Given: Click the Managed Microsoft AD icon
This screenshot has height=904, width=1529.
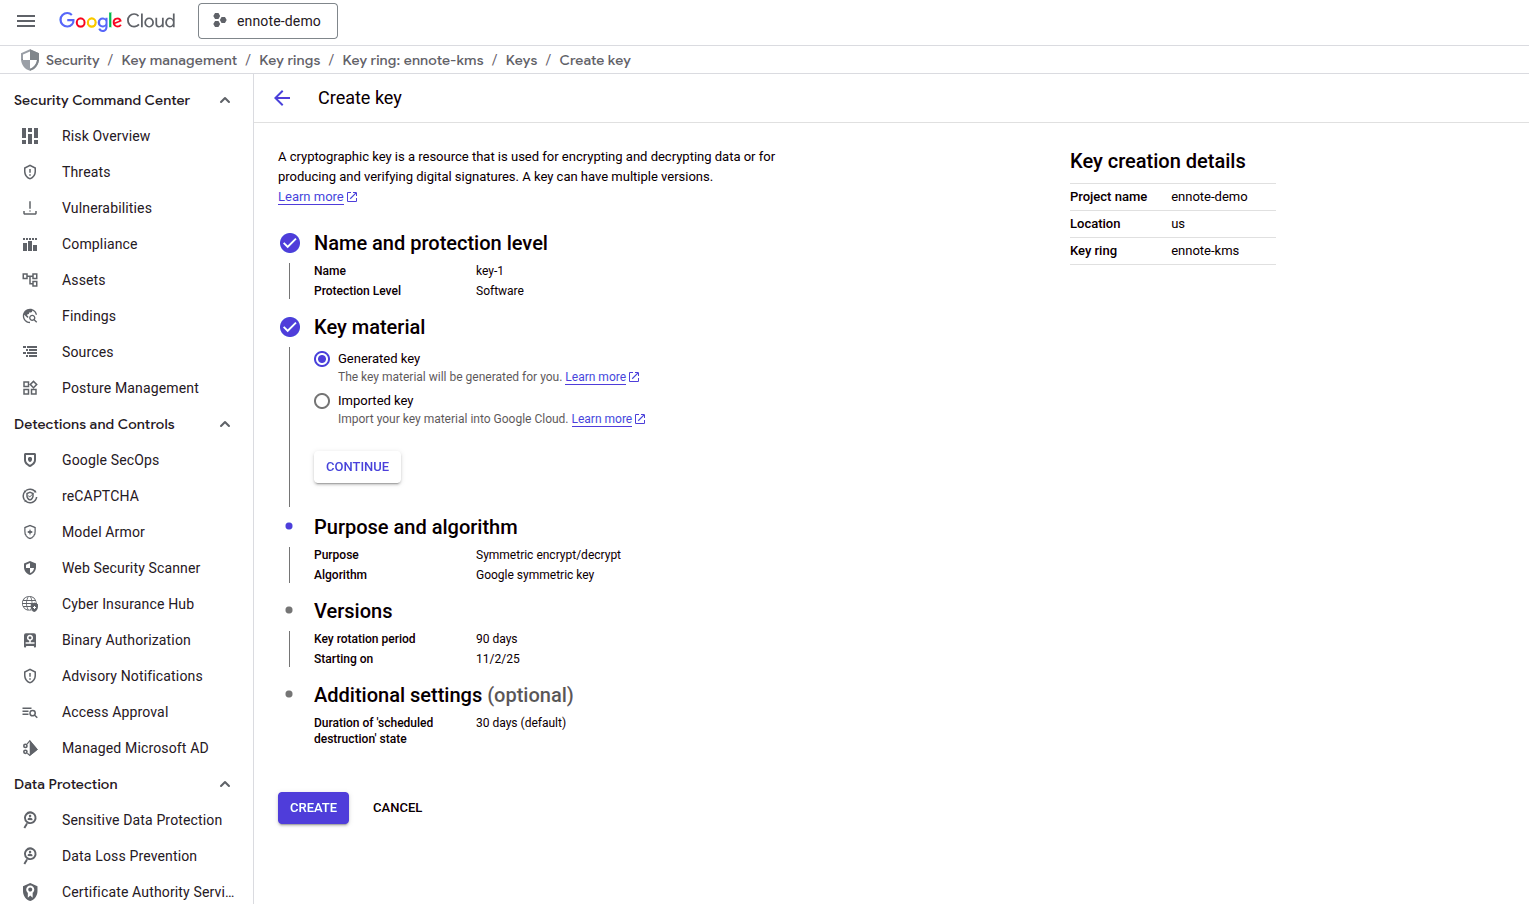Looking at the screenshot, I should pyautogui.click(x=30, y=748).
